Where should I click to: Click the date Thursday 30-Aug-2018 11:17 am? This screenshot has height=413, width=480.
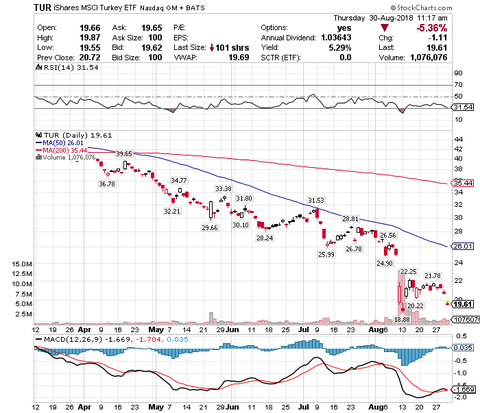(390, 18)
